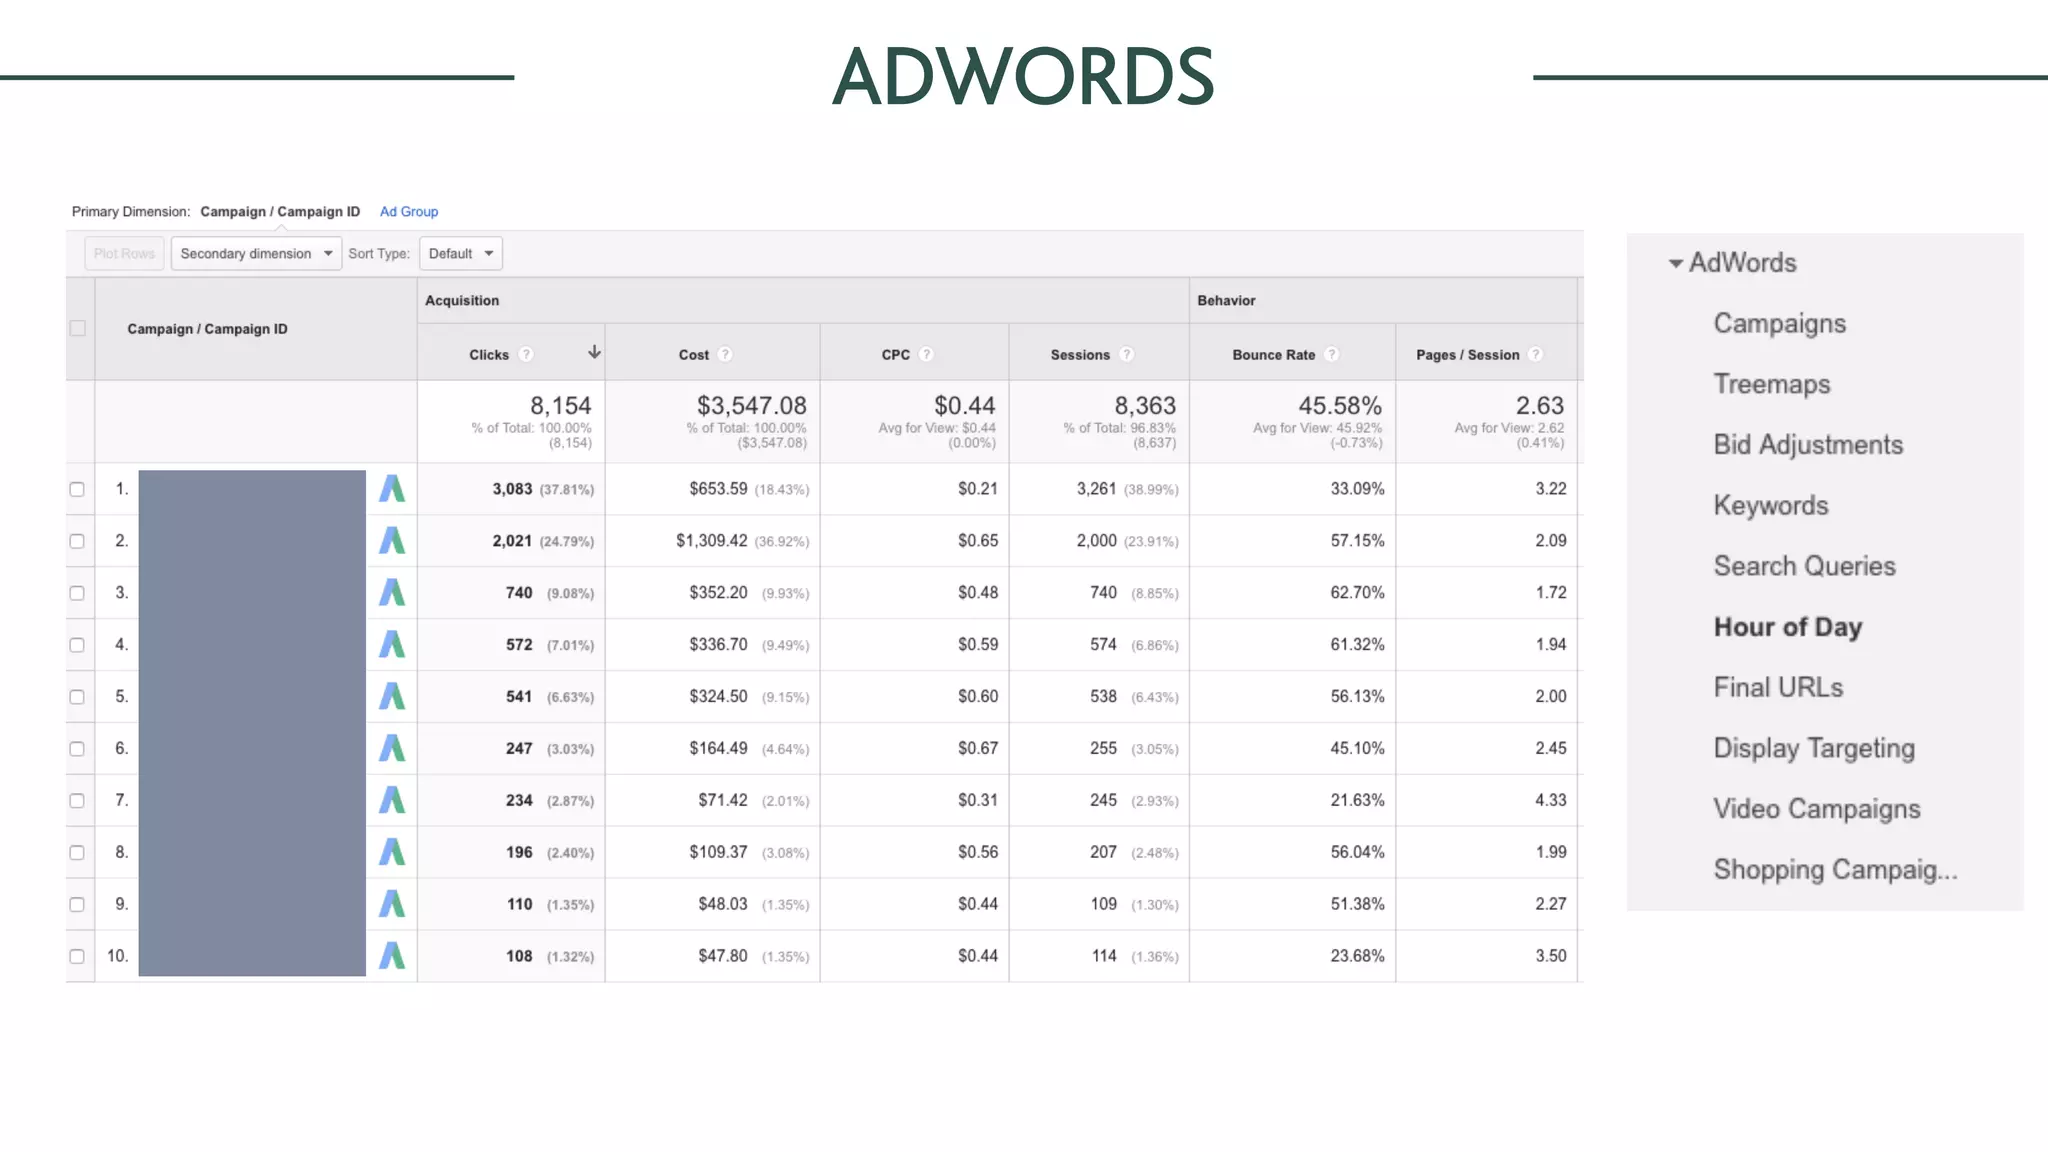Switch primary dimension to Ad Group
The height and width of the screenshot is (1152, 2048).
coord(409,212)
